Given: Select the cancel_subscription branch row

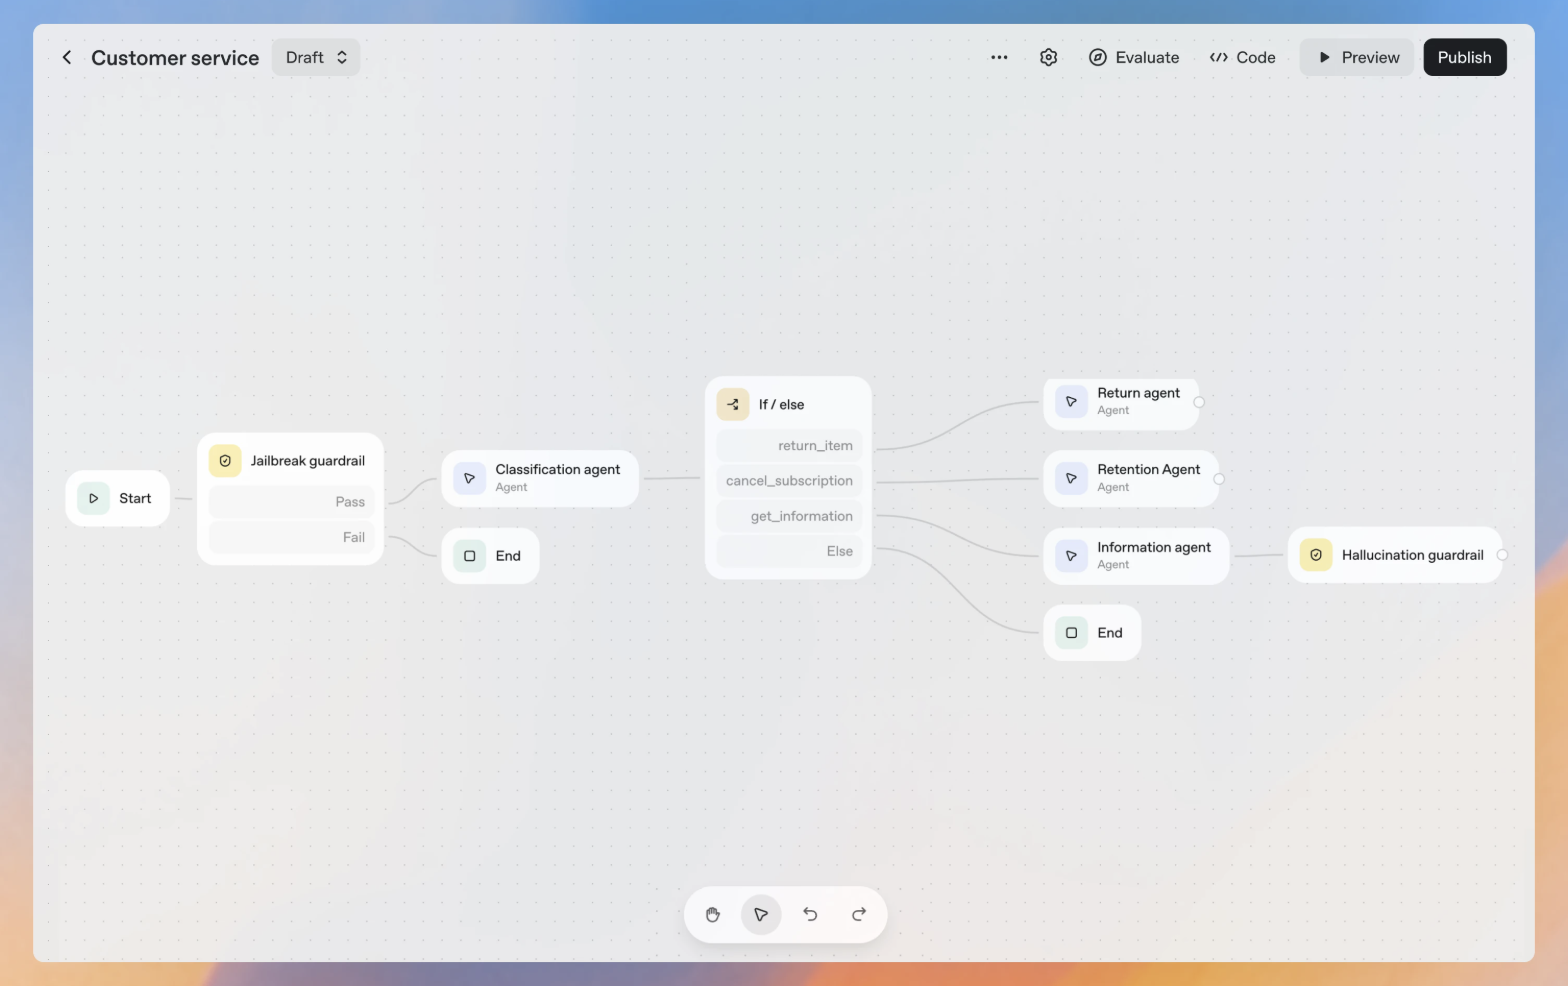Looking at the screenshot, I should 789,481.
